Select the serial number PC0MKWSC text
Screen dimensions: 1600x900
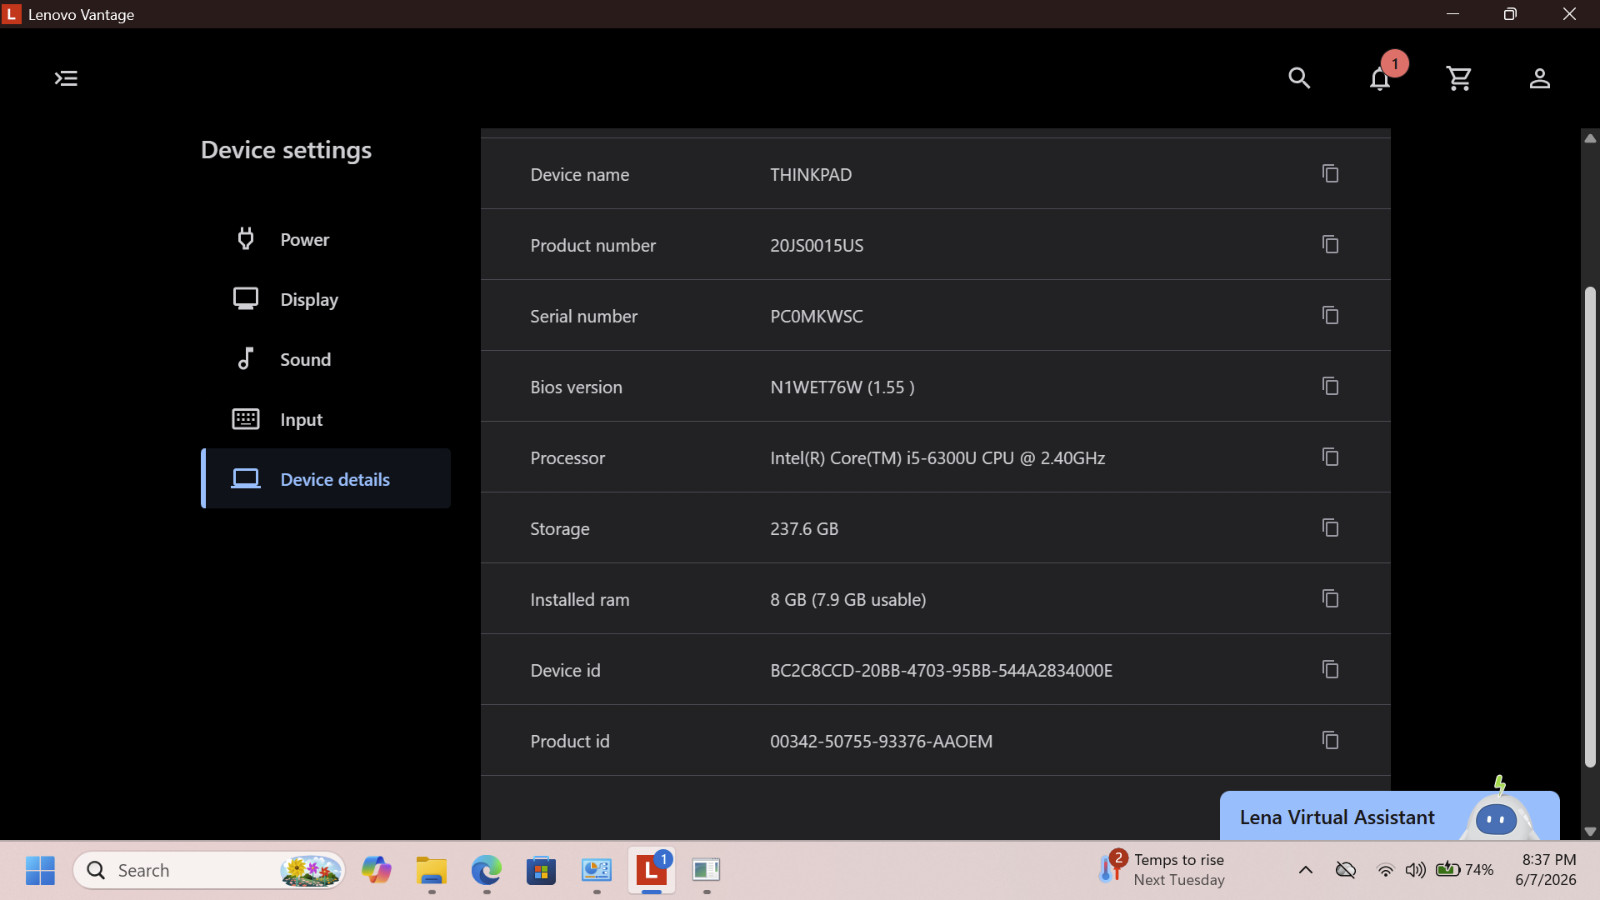816,316
